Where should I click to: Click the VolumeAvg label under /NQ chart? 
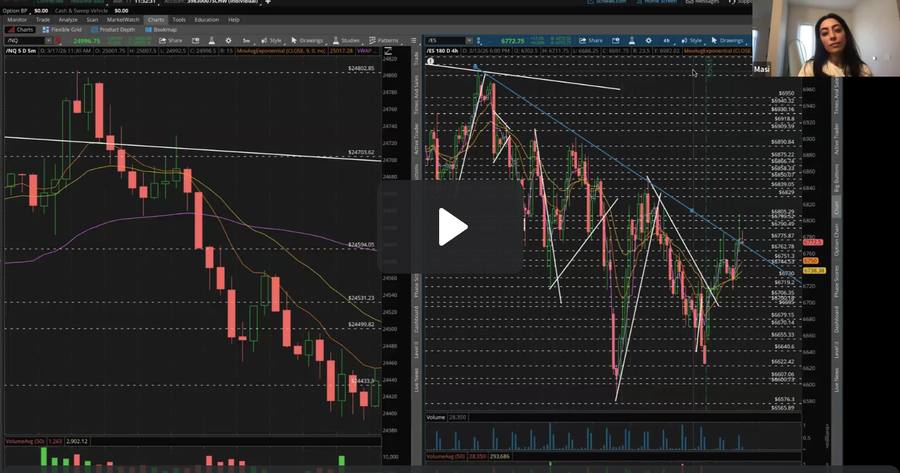tap(25, 441)
